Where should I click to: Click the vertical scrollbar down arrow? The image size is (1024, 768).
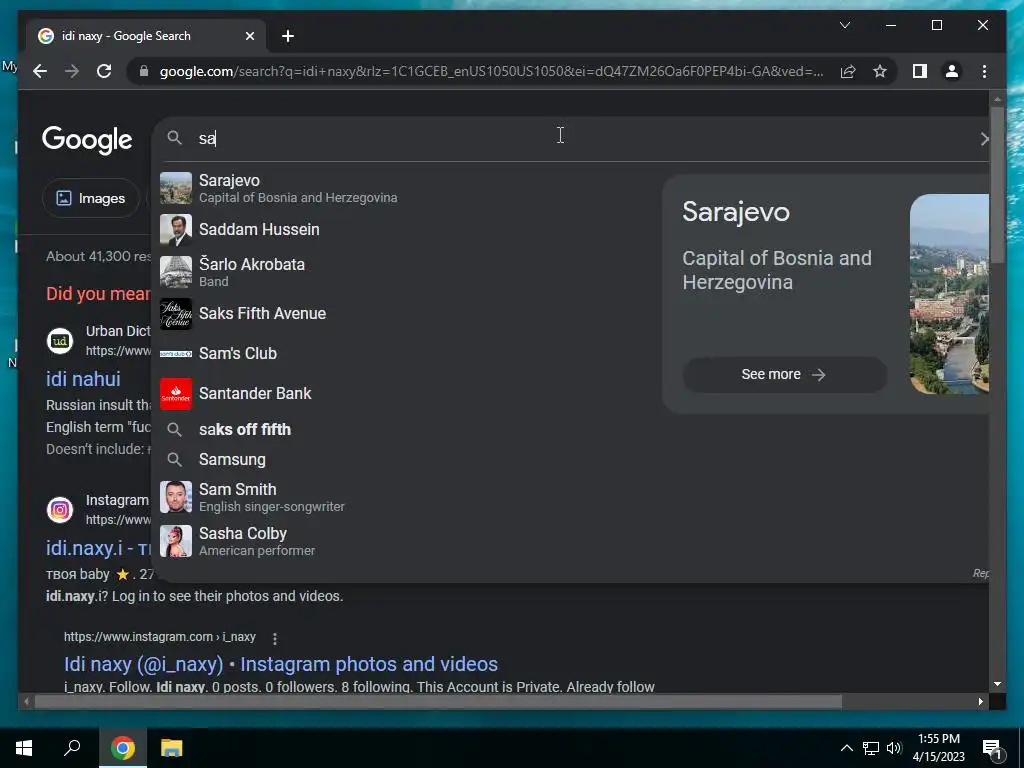point(997,684)
